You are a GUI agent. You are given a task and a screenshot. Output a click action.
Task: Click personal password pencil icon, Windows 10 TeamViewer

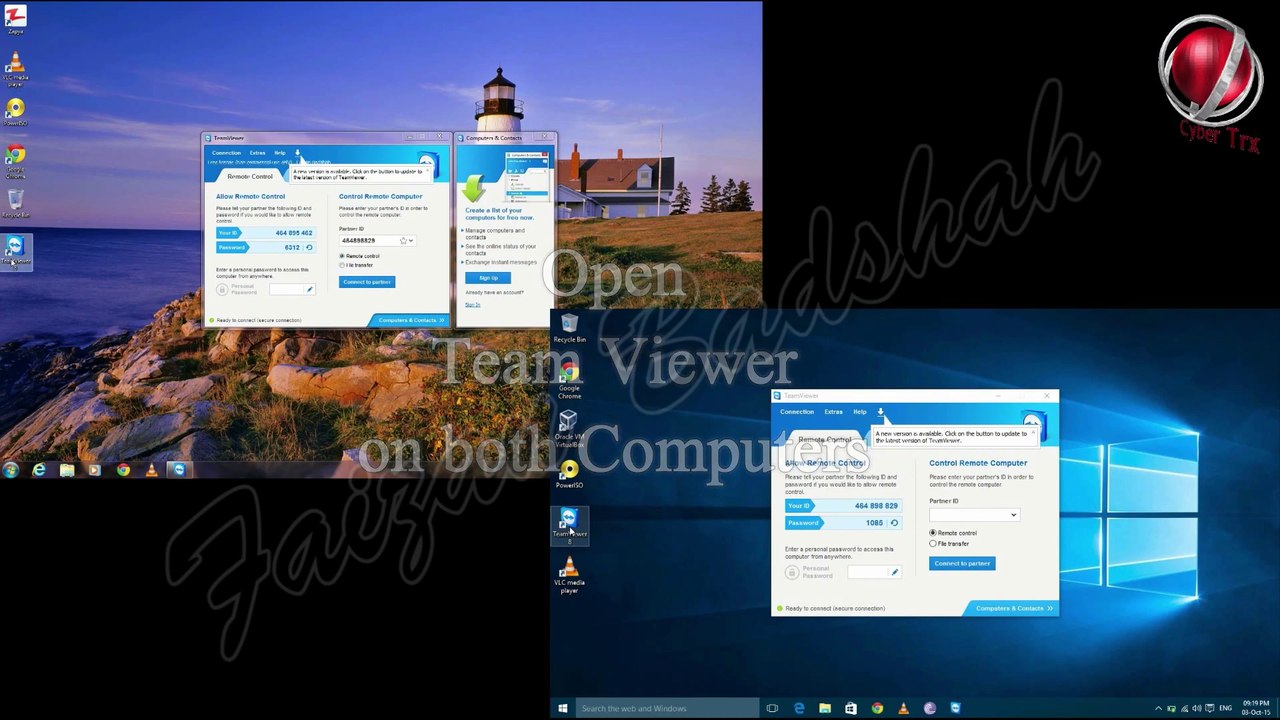pos(894,572)
